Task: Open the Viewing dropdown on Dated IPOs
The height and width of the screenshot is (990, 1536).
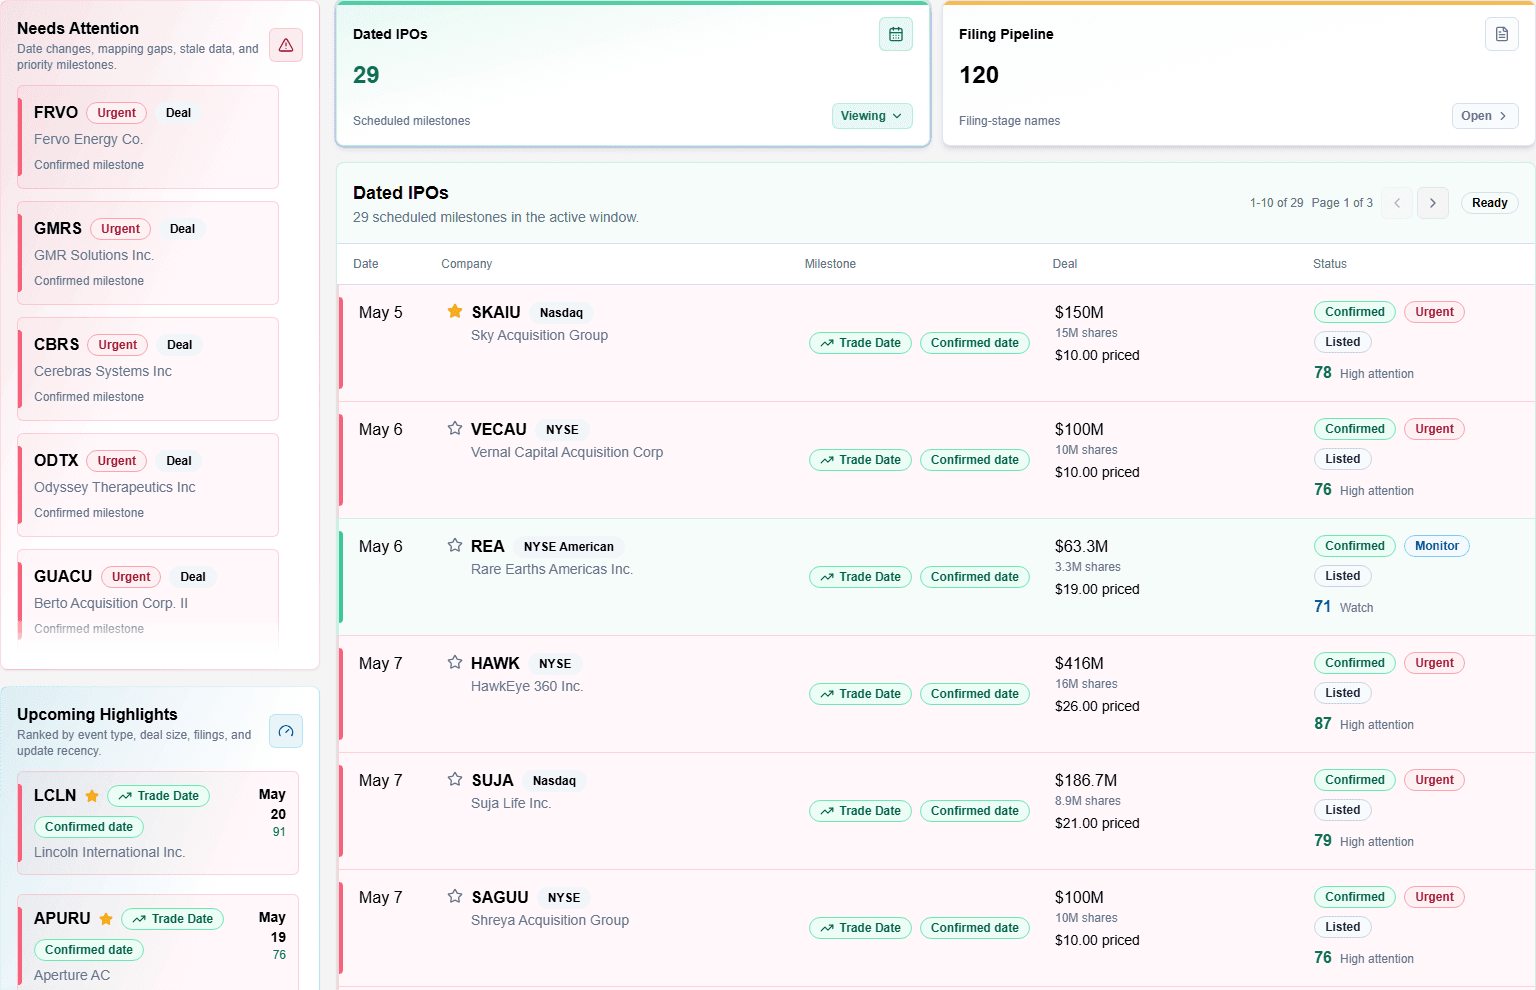Action: tap(872, 116)
